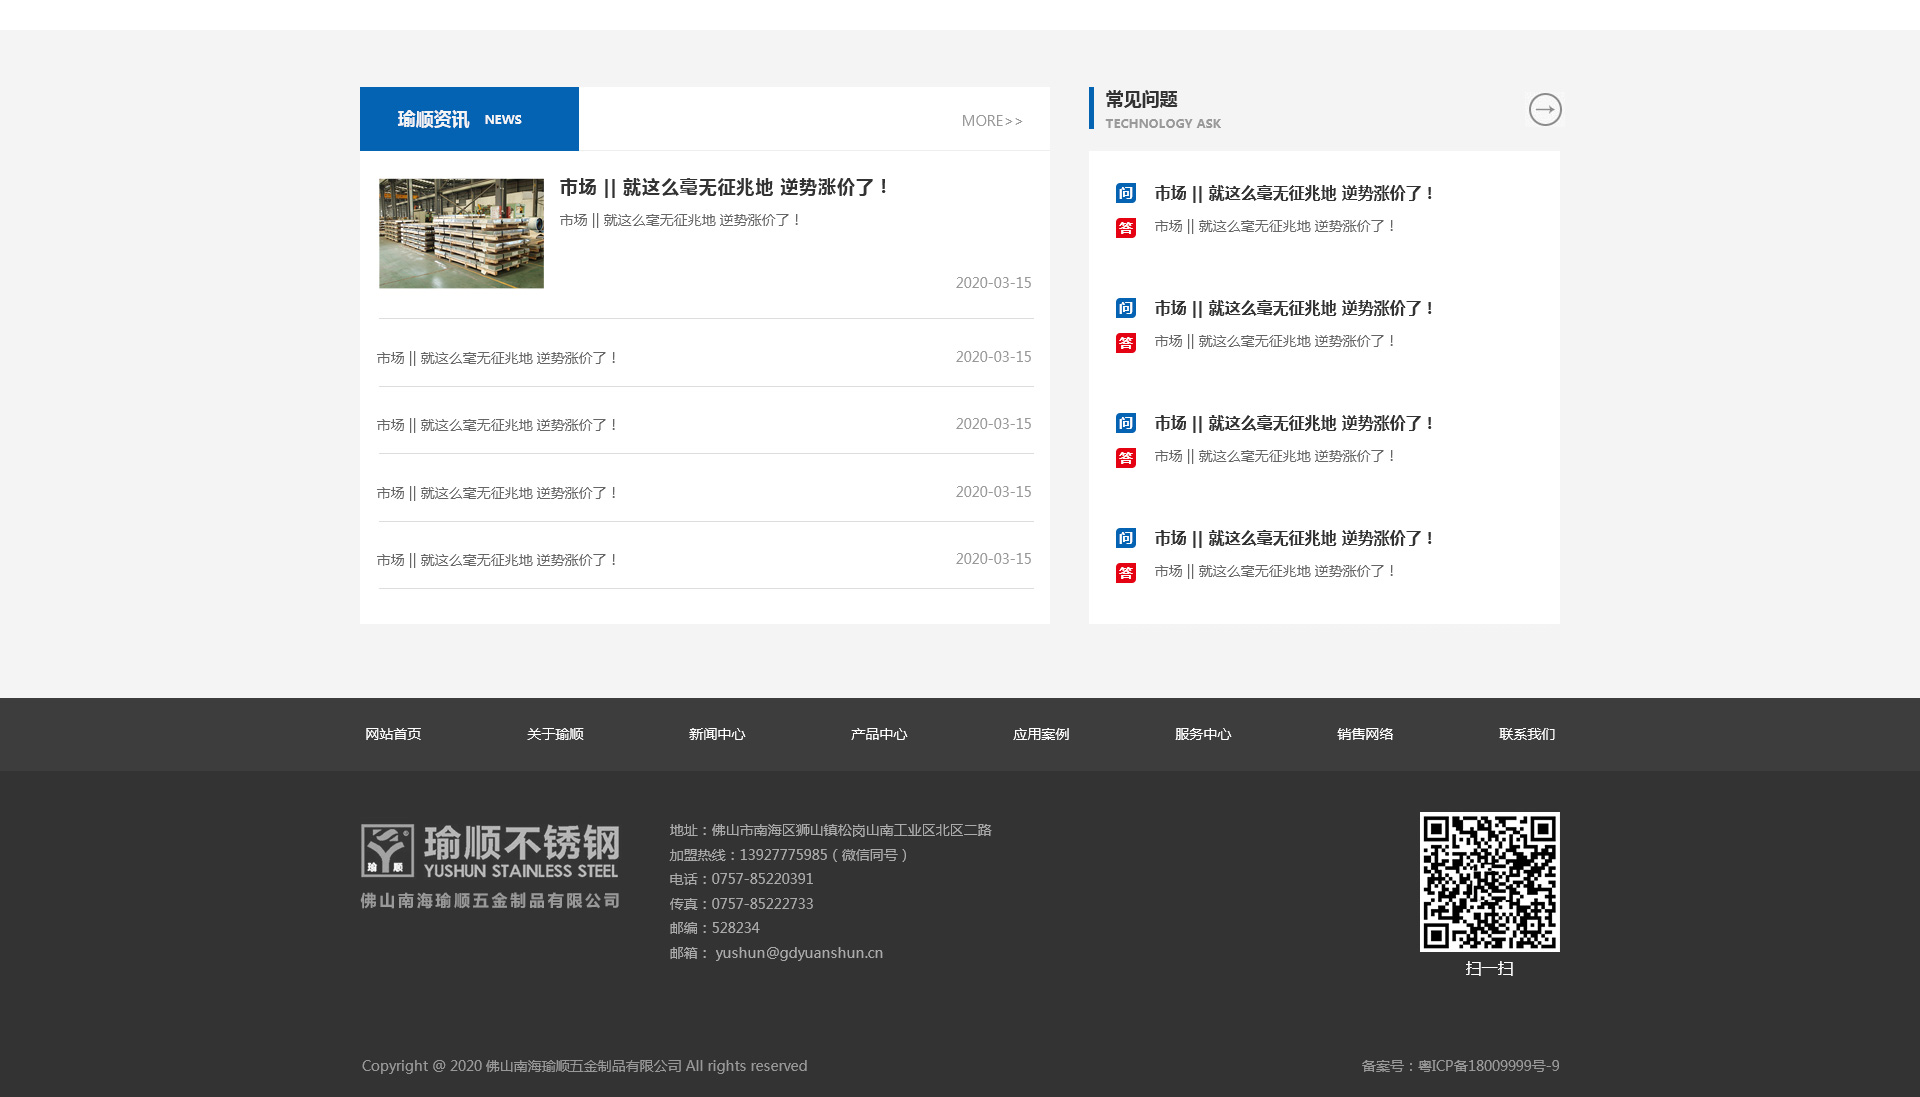
Task: Click the first blue 问 question icon
Action: [1126, 194]
